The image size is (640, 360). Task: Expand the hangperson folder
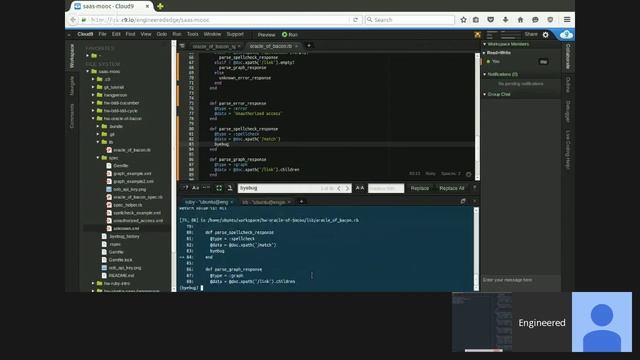click(93, 95)
